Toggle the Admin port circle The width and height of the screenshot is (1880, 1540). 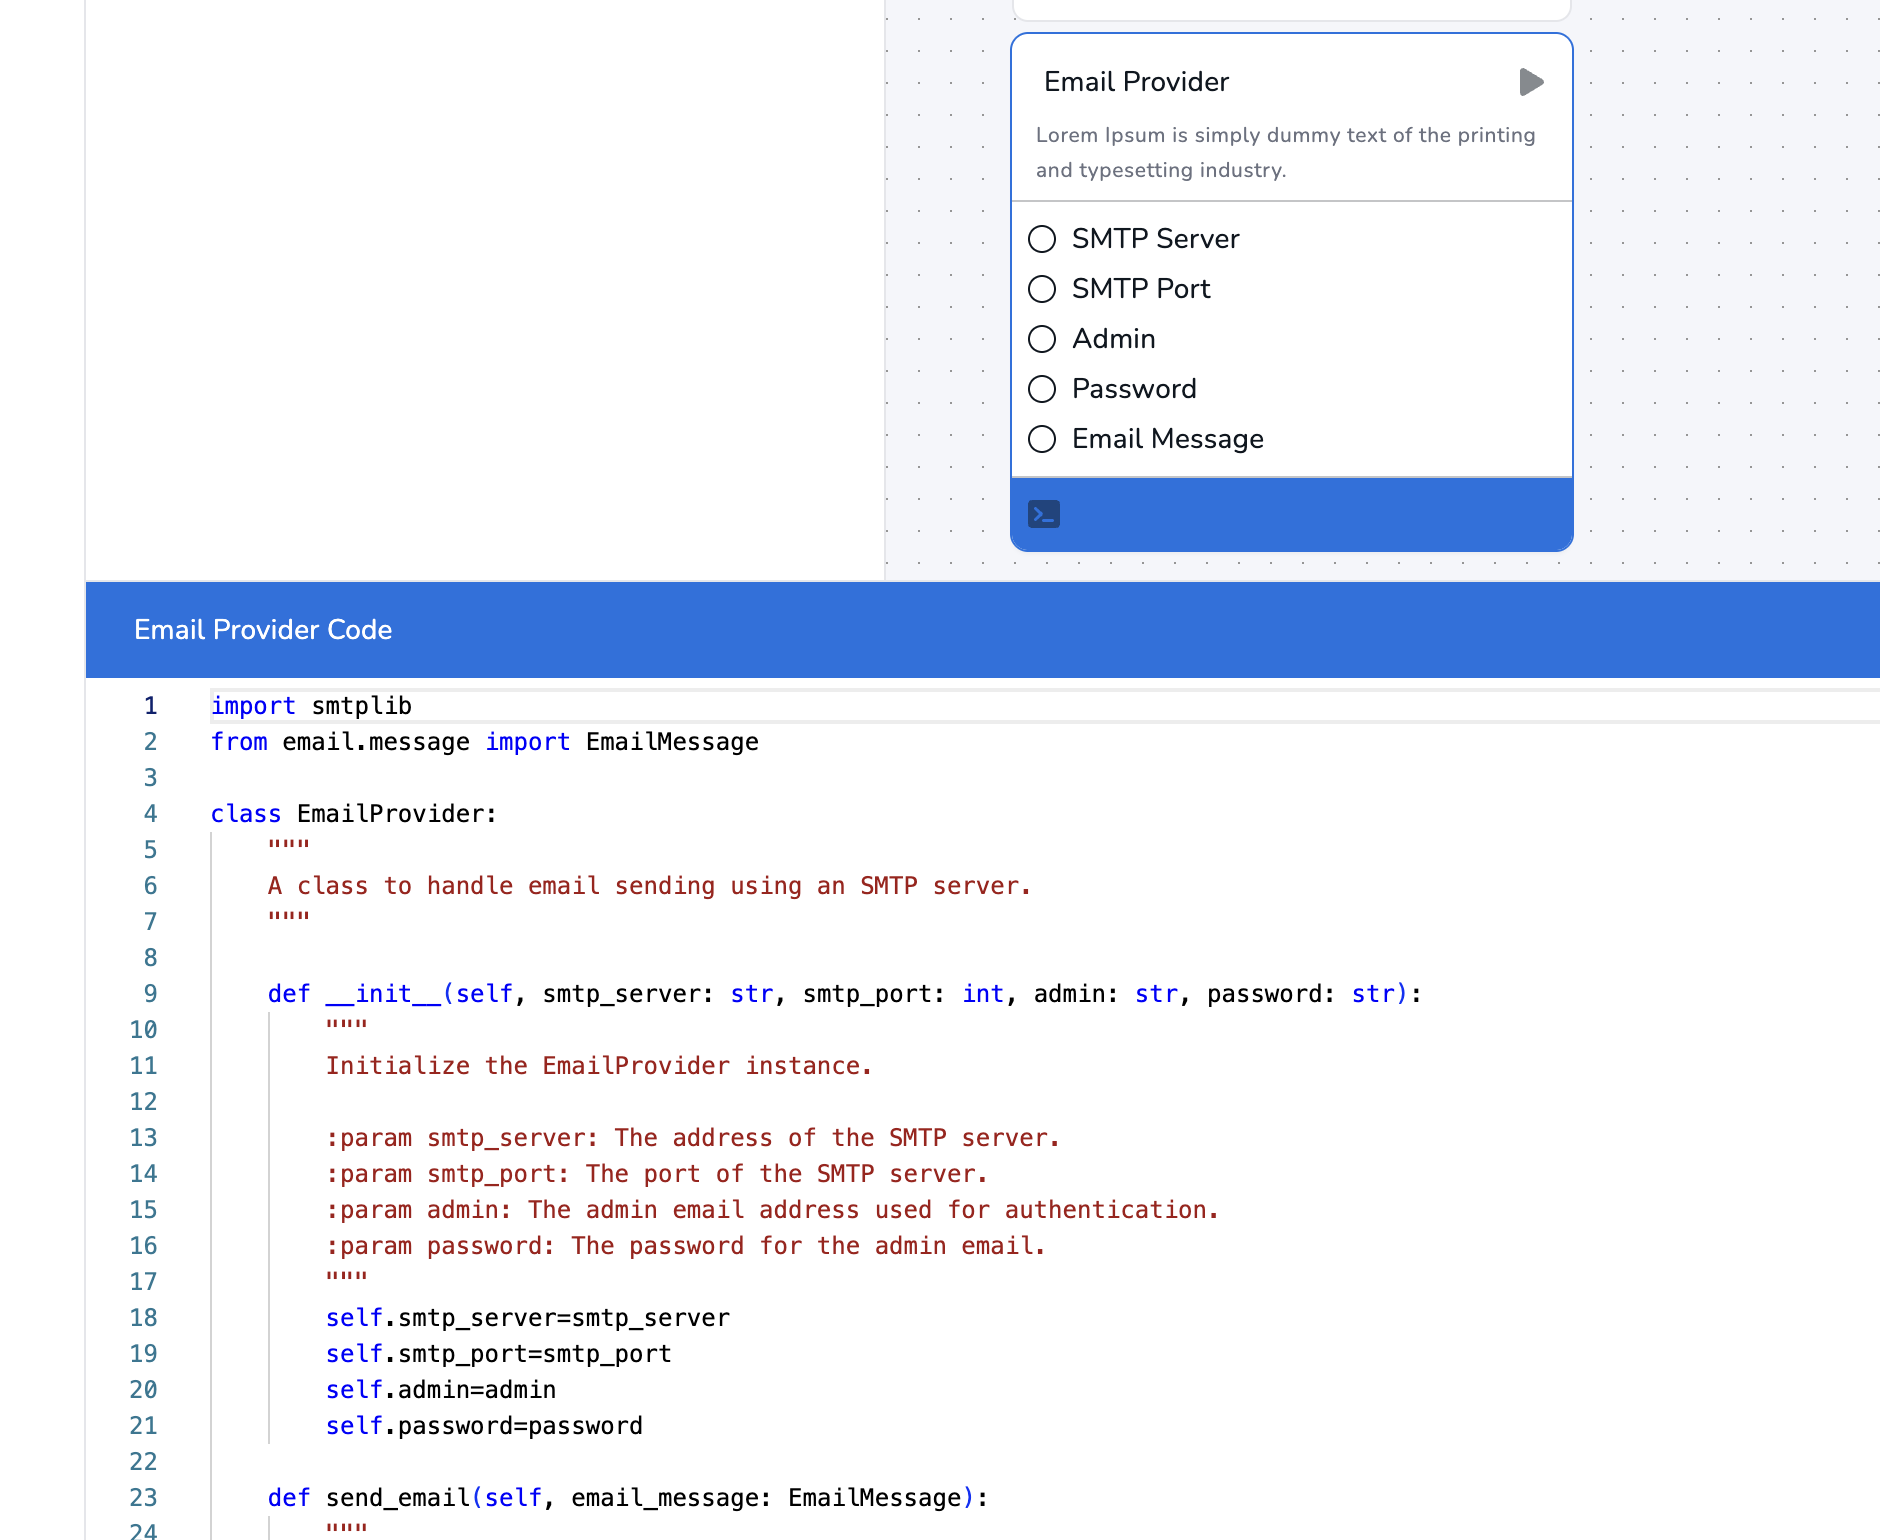click(x=1042, y=339)
